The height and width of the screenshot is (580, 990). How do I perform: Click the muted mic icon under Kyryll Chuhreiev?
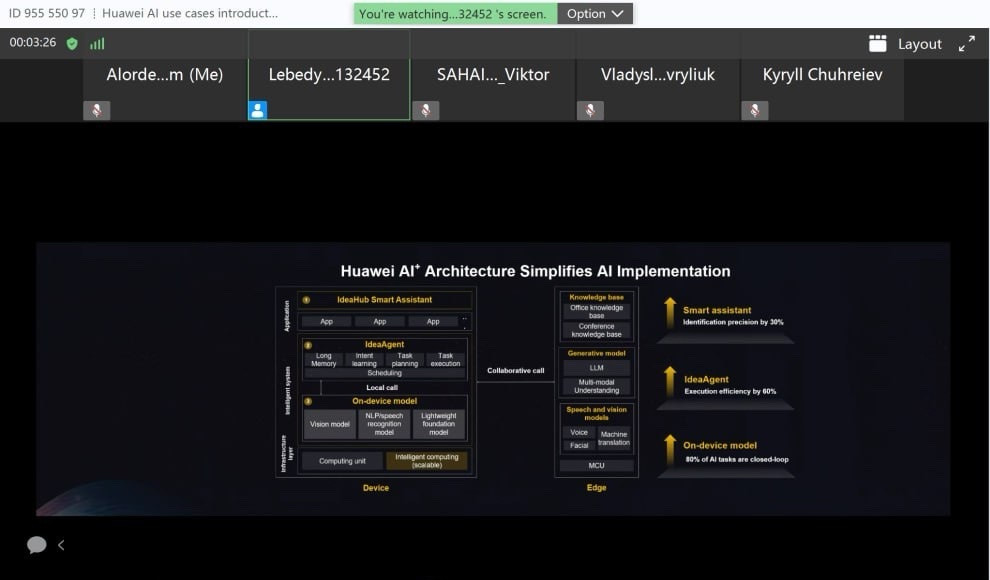(754, 110)
